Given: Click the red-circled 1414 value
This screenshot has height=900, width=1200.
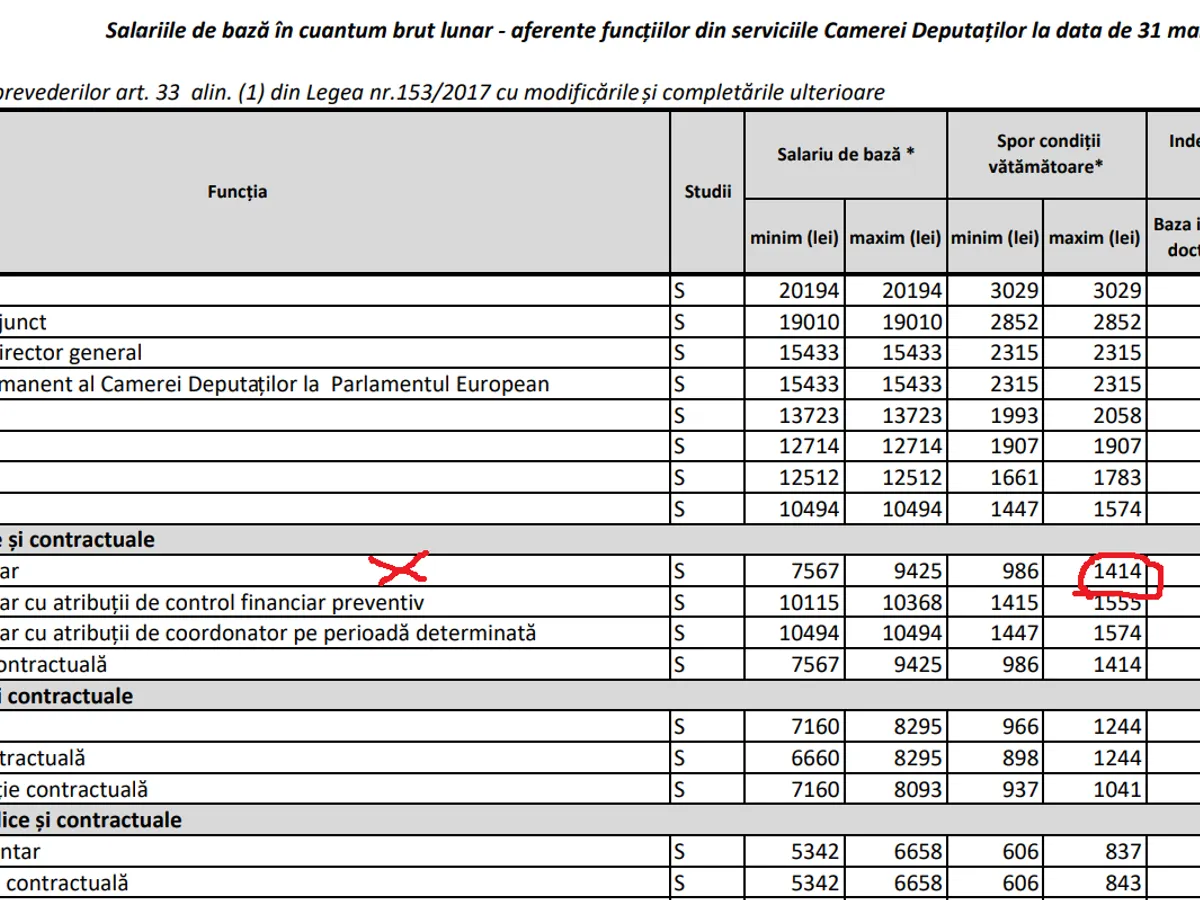Looking at the screenshot, I should pyautogui.click(x=1117, y=571).
